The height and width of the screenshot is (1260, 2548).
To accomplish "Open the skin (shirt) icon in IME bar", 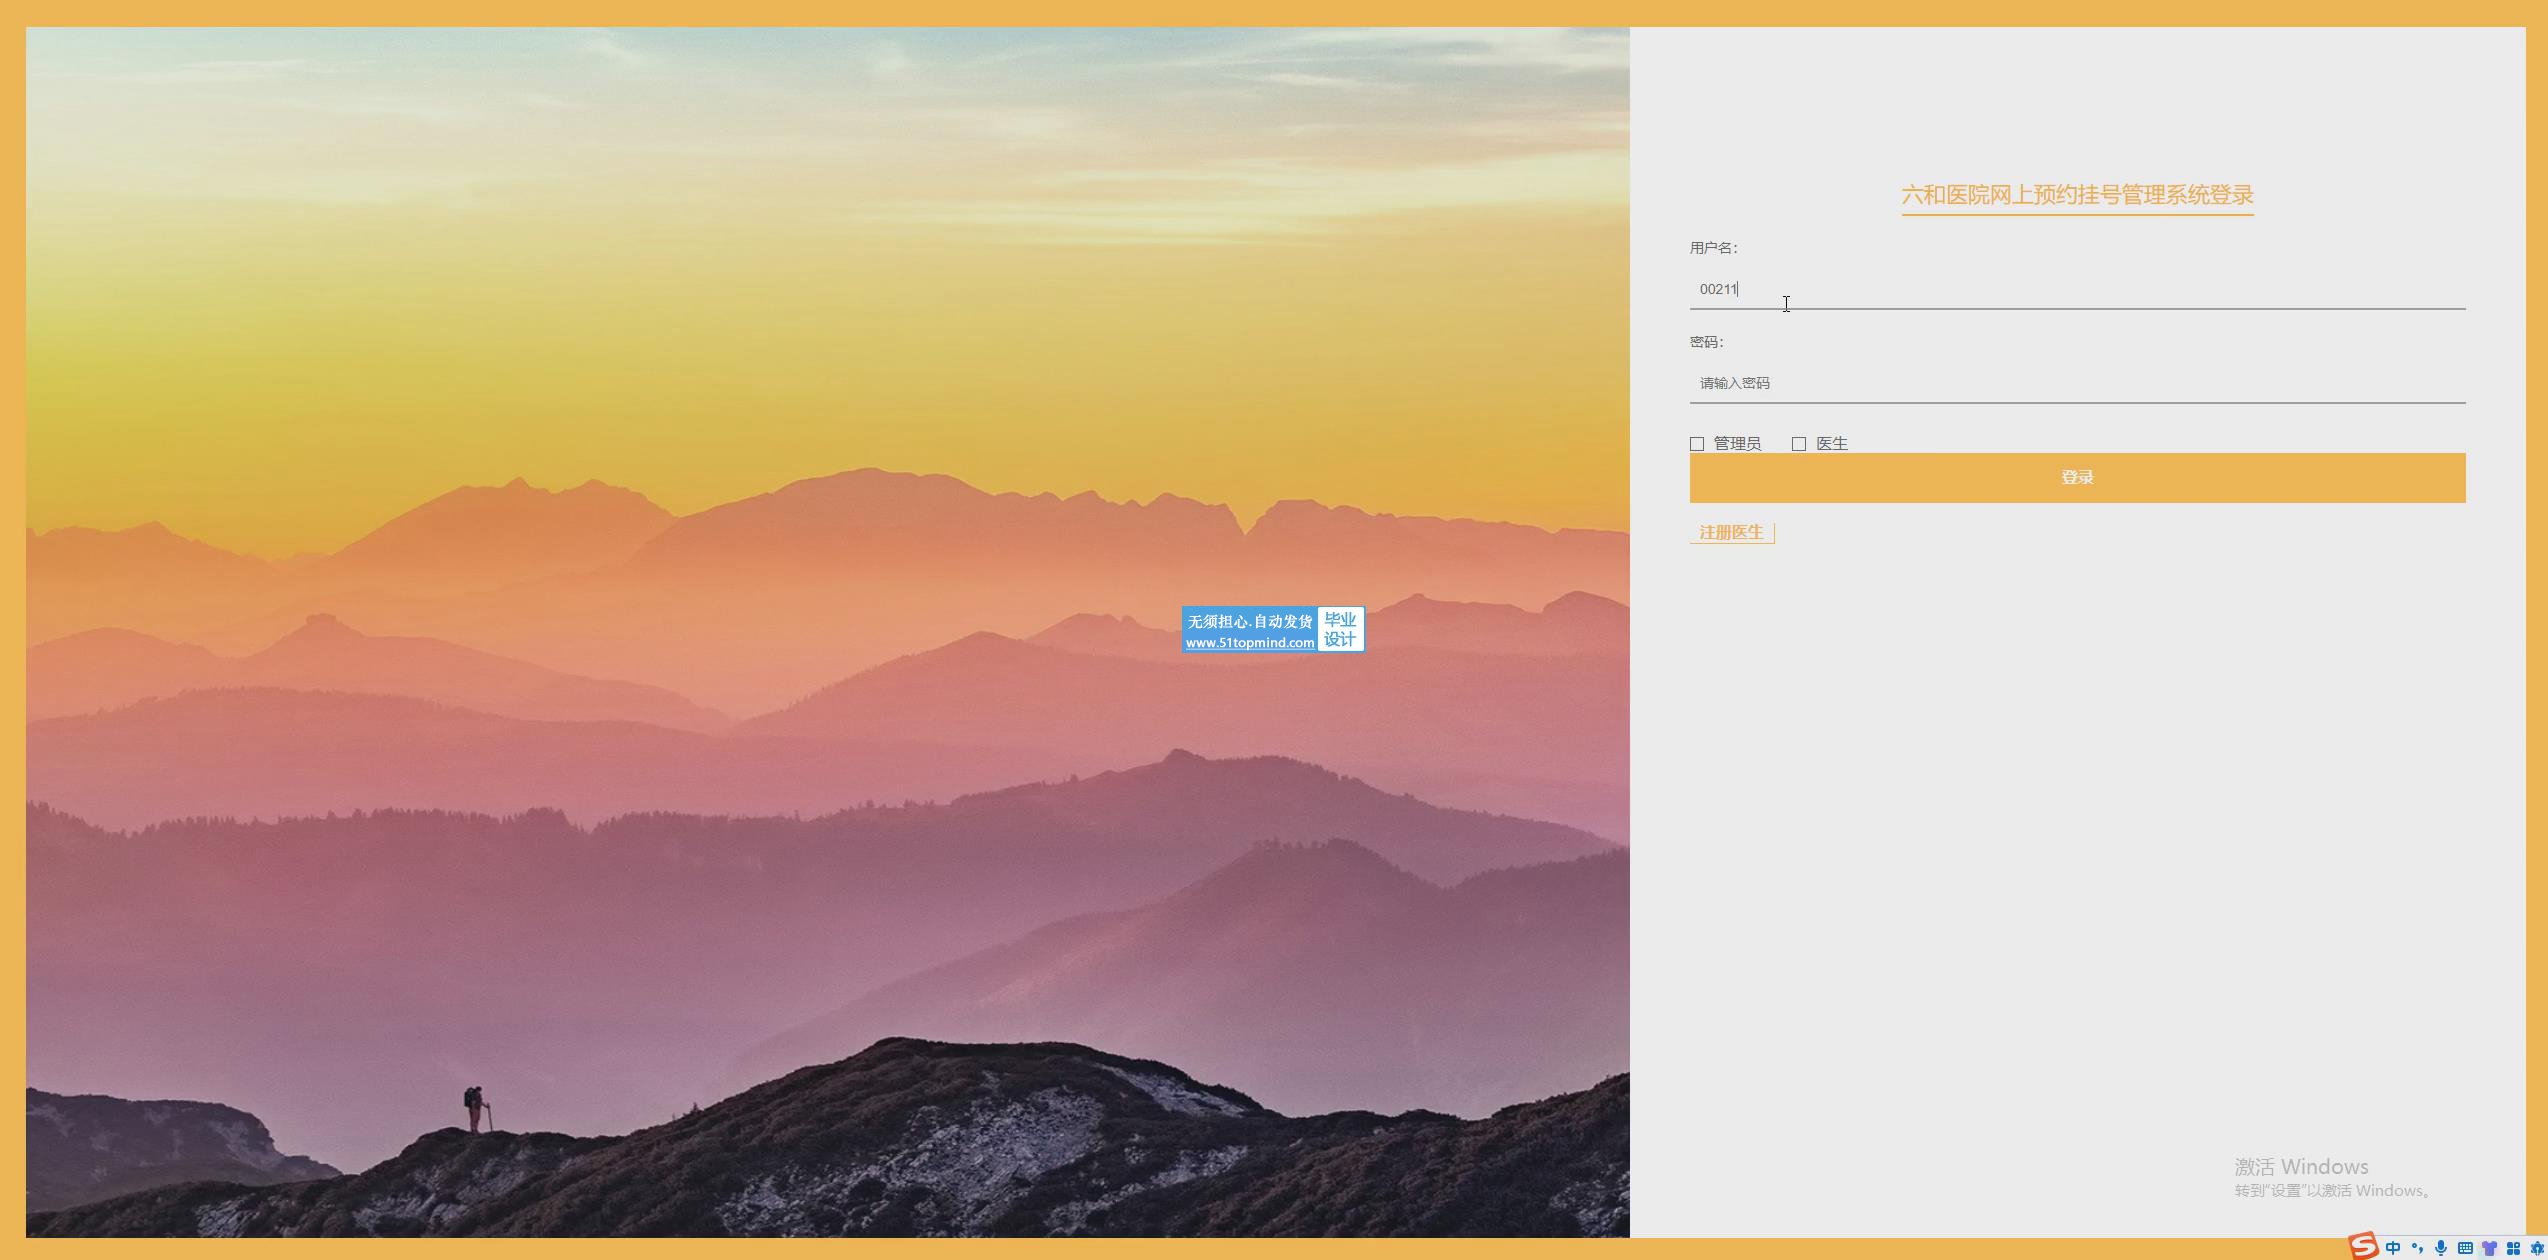I will [x=2489, y=1248].
